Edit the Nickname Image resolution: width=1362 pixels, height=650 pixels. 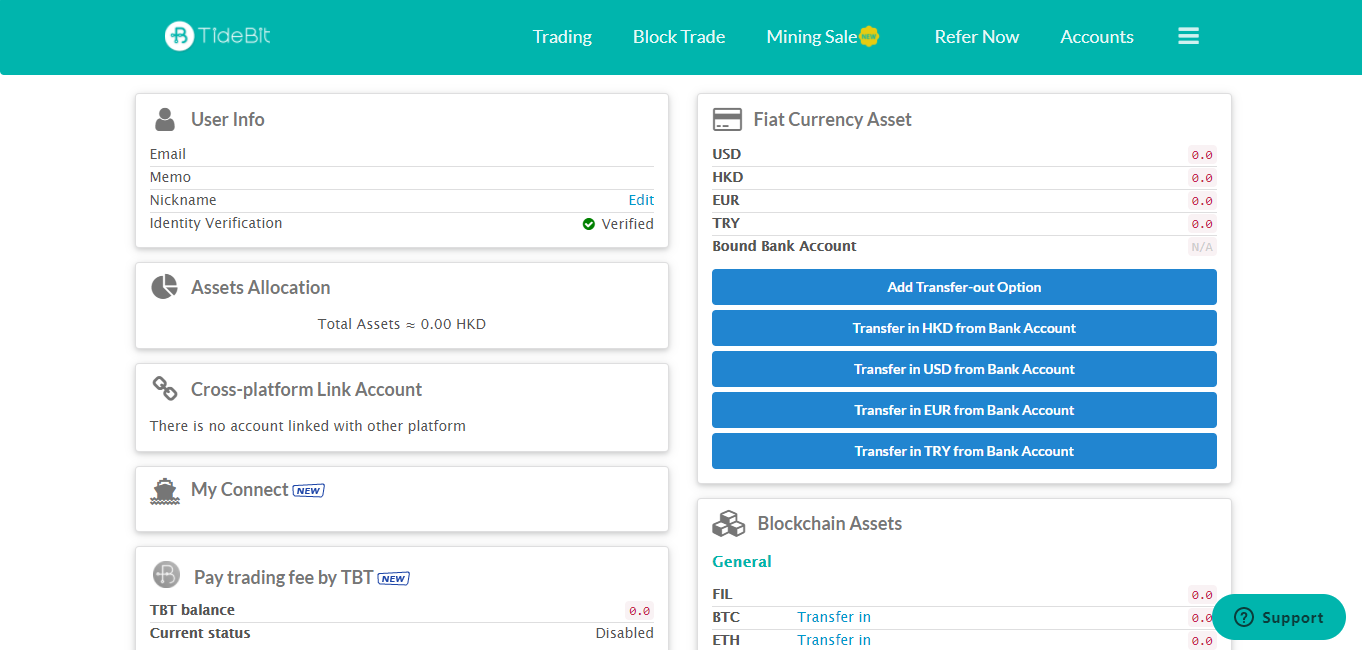pos(641,200)
